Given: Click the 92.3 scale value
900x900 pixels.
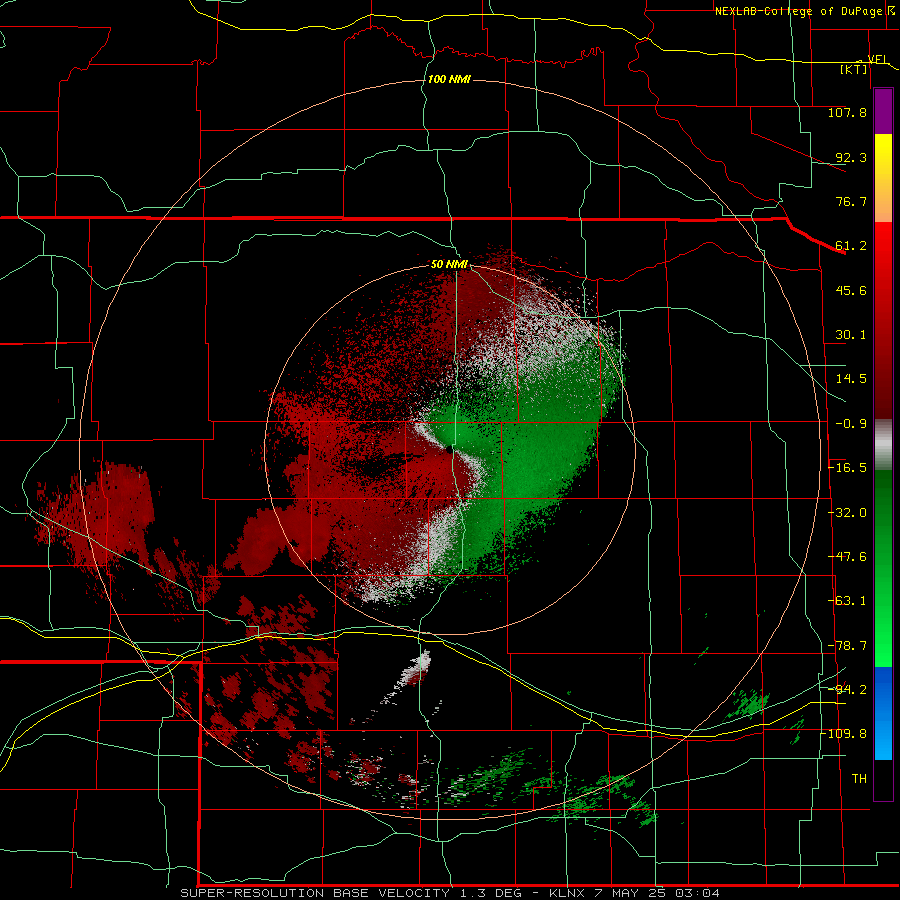Looking at the screenshot, I should pos(851,157).
